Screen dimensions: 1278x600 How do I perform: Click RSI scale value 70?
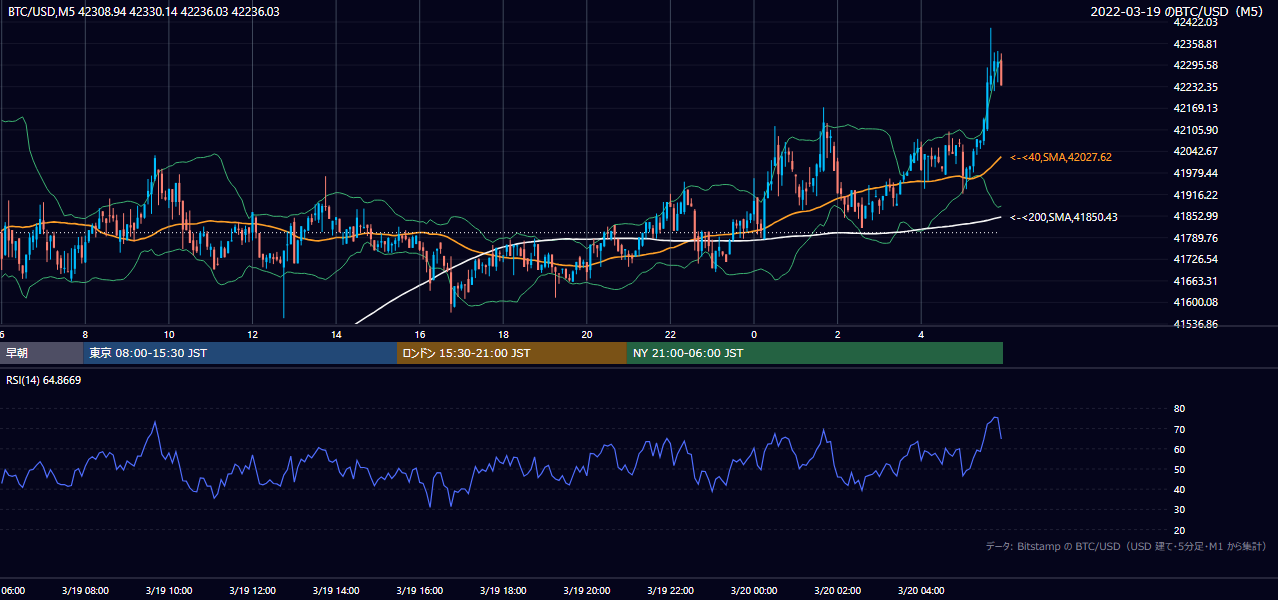(1179, 429)
